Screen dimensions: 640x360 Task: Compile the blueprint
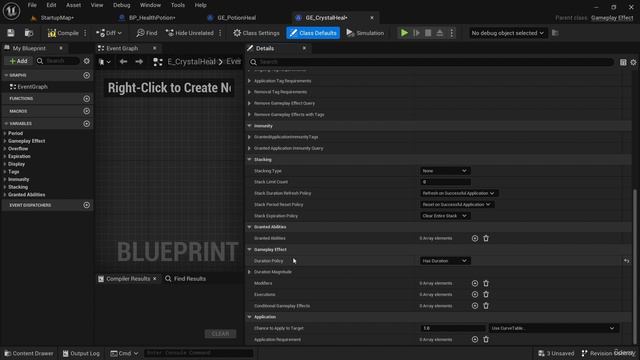tap(63, 33)
